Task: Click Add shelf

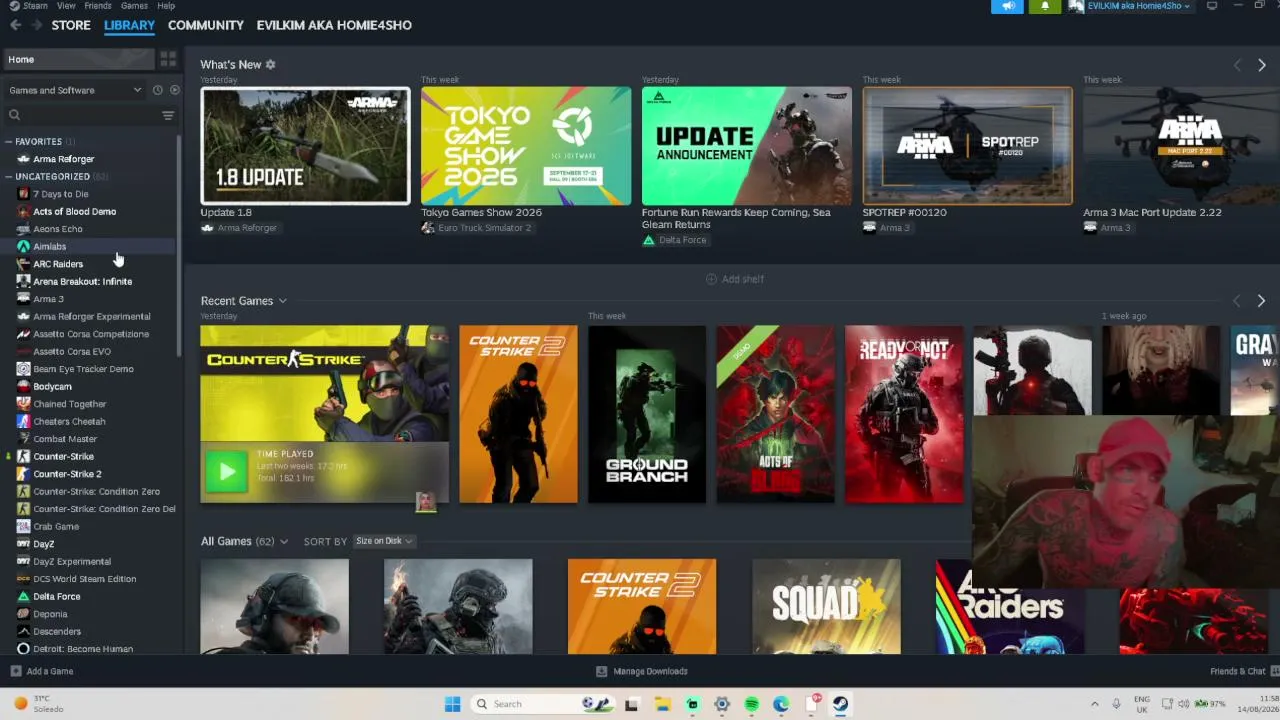Action: pyautogui.click(x=735, y=279)
